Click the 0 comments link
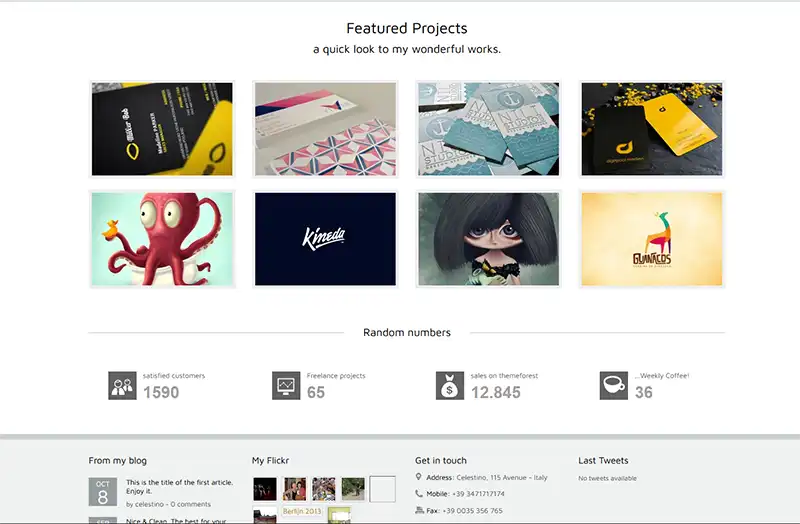800x524 pixels. point(190,504)
